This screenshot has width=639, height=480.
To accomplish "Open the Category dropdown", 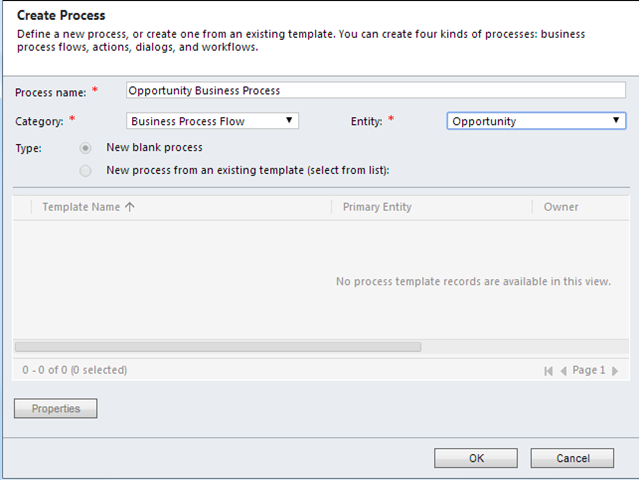I will (213, 121).
